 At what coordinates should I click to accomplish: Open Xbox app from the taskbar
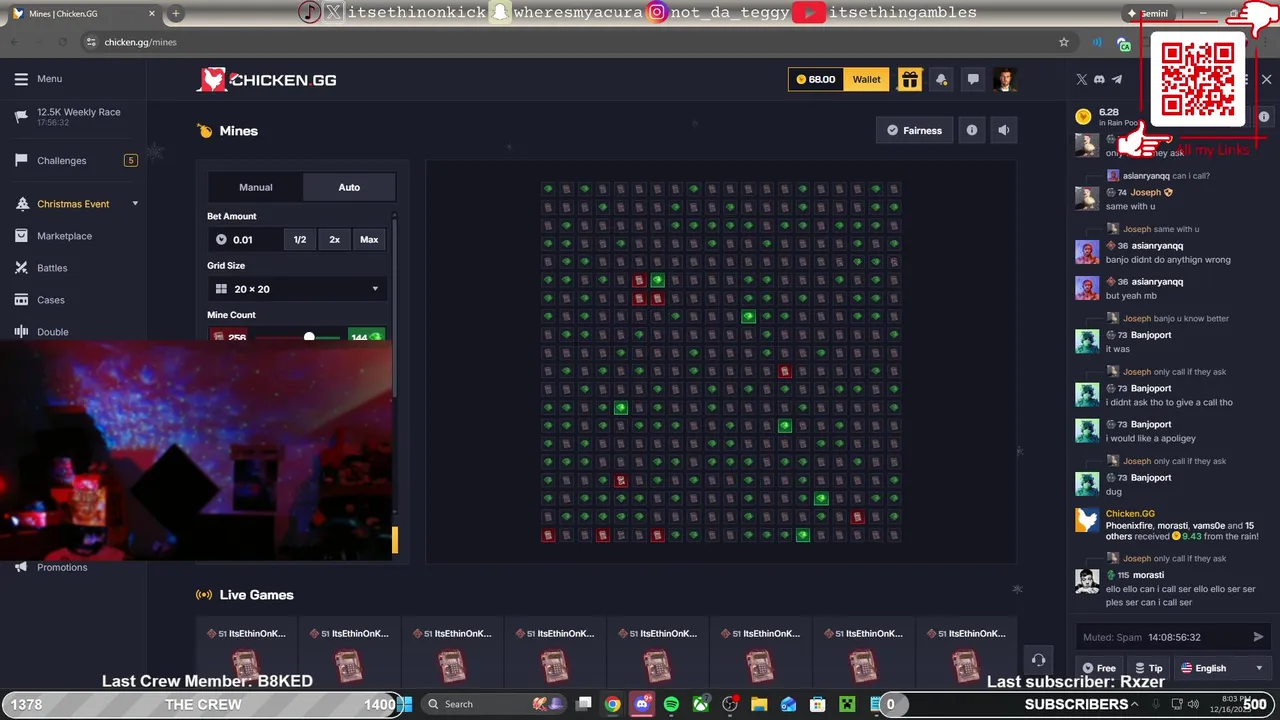(x=701, y=704)
